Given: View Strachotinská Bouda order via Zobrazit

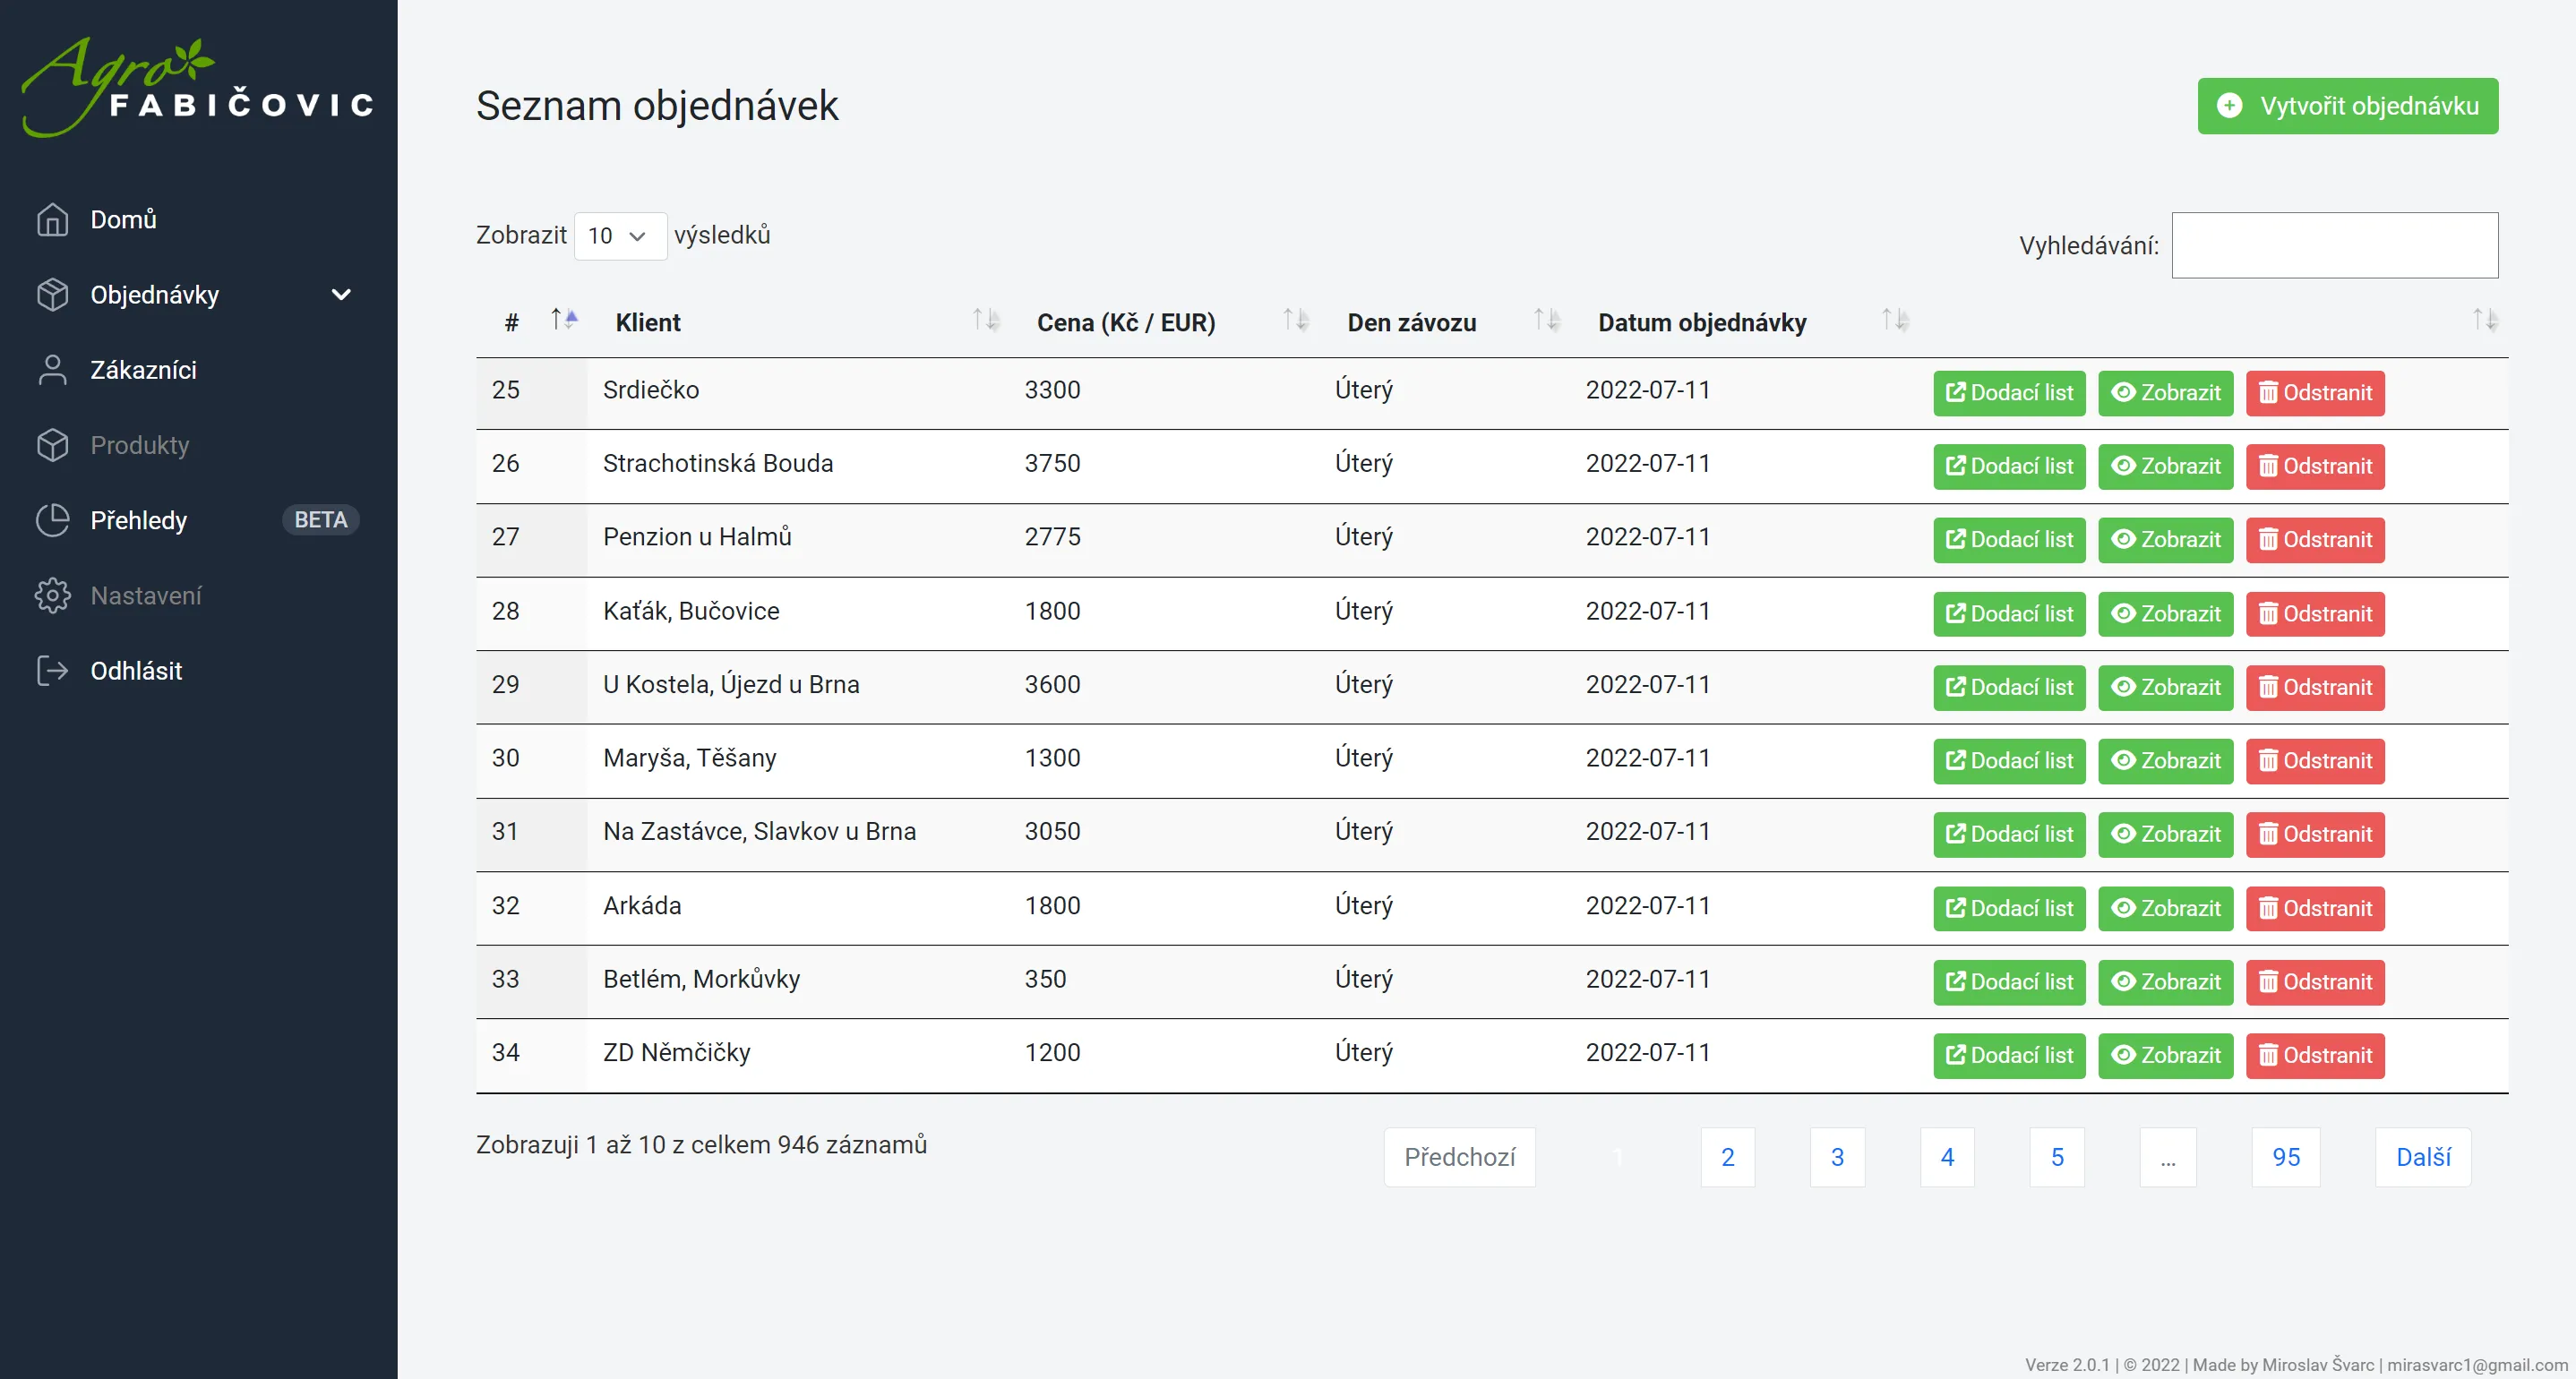Looking at the screenshot, I should (x=2165, y=466).
